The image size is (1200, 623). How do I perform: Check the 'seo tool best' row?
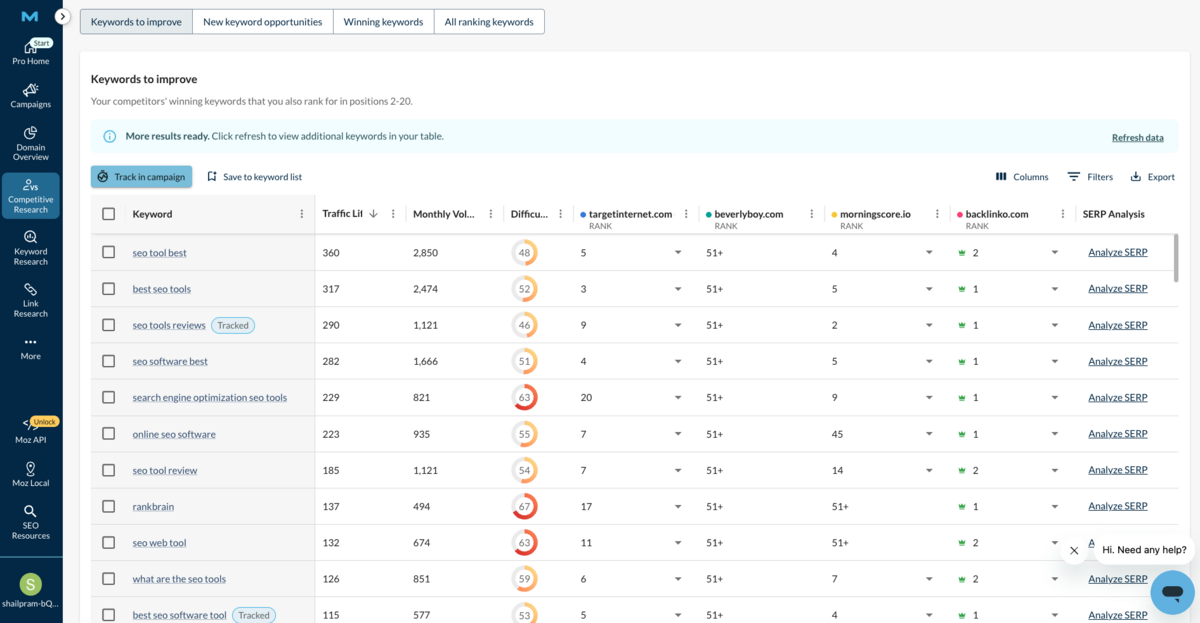click(108, 253)
